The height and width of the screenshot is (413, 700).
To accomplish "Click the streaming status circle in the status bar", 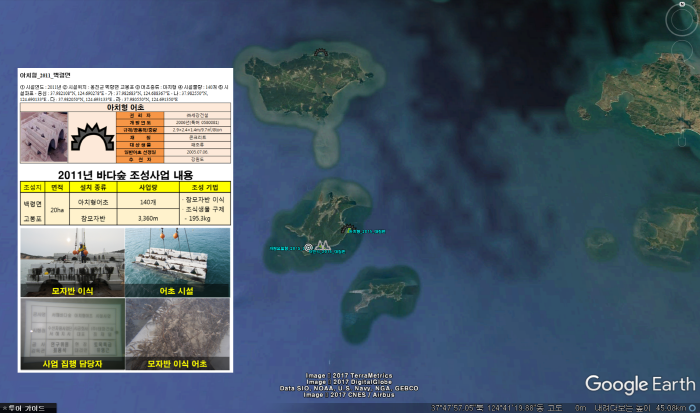I will pyautogui.click(x=692, y=408).
